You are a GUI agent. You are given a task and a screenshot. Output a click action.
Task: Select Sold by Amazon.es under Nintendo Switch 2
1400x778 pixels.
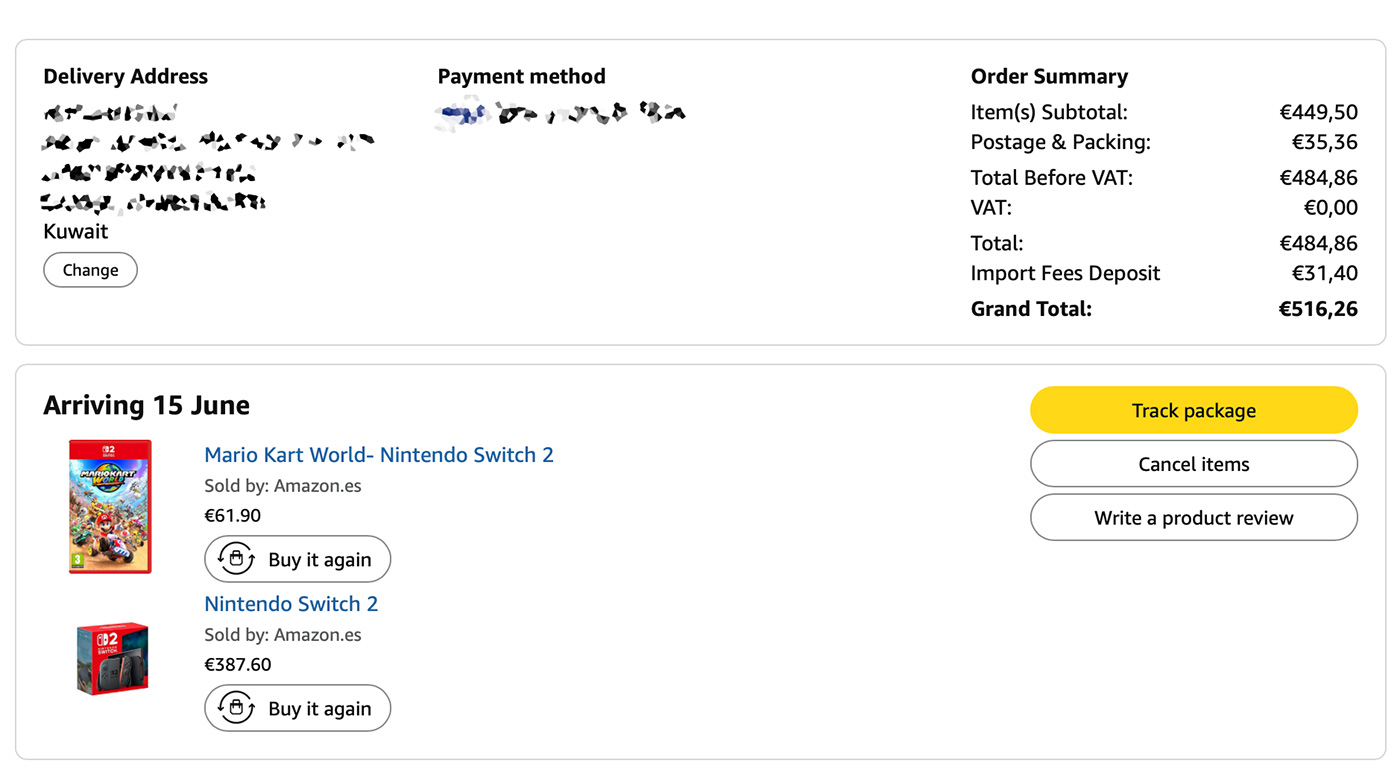283,635
